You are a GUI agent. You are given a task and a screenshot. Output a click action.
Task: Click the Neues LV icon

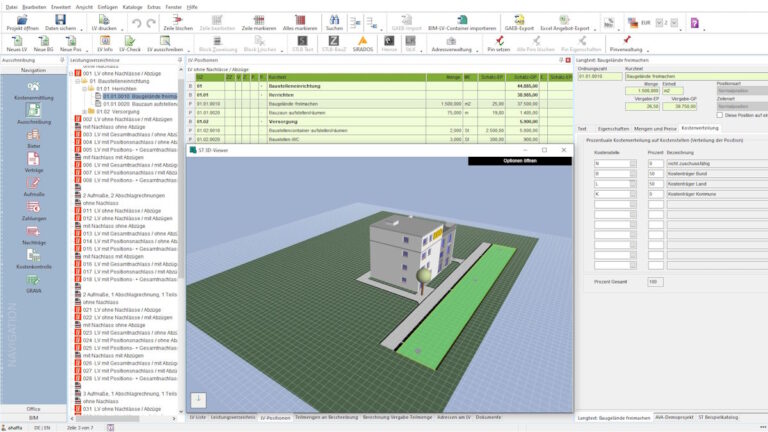coord(16,43)
